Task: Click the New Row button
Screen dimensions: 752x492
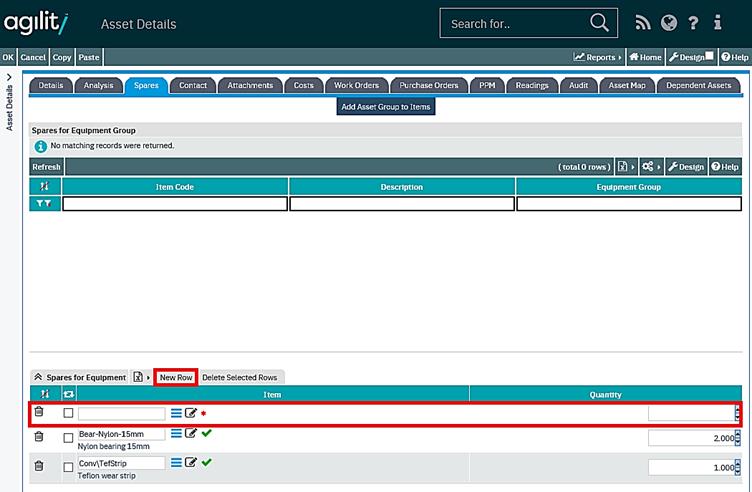Action: click(176, 377)
